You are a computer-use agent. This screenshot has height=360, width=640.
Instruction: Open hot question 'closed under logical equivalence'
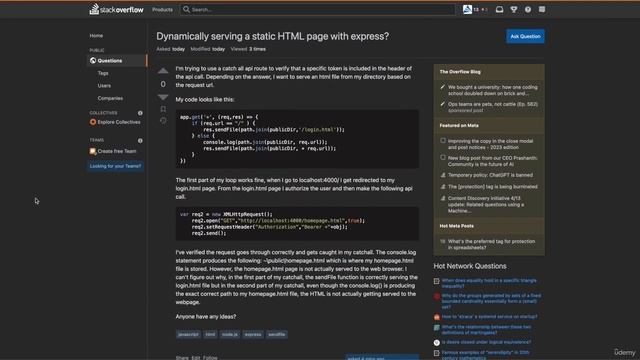(x=486, y=342)
